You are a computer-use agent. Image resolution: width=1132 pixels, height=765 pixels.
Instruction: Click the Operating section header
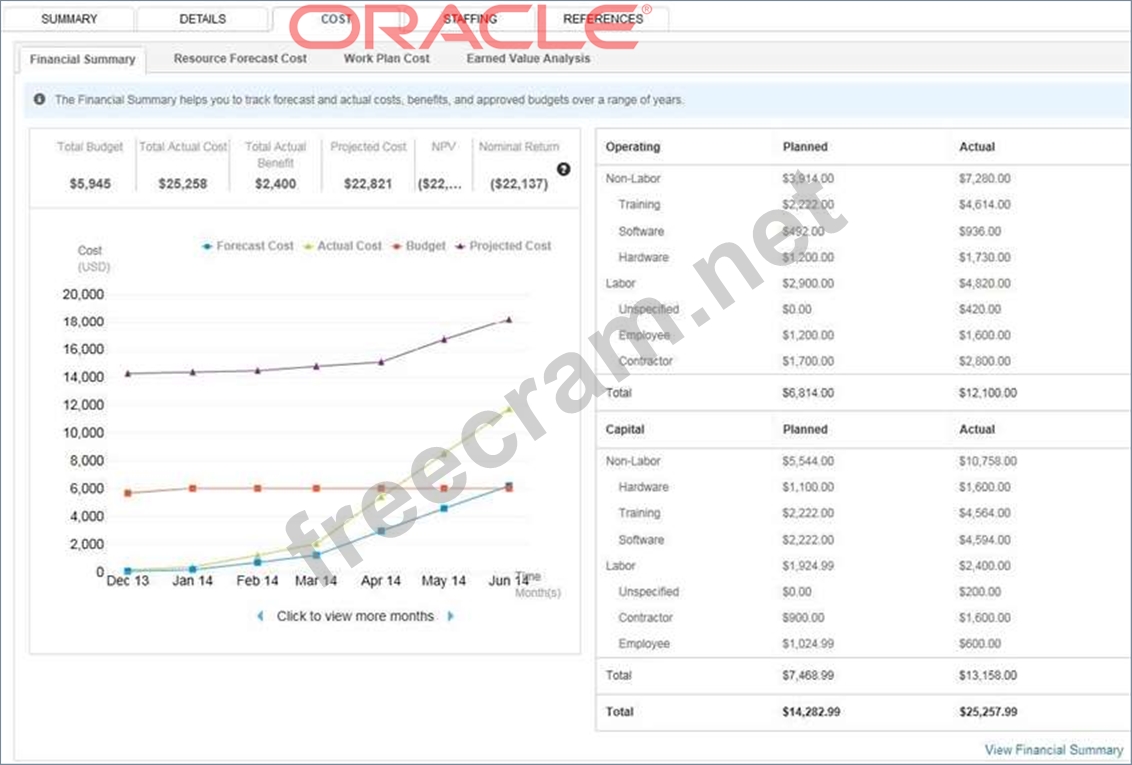(633, 147)
